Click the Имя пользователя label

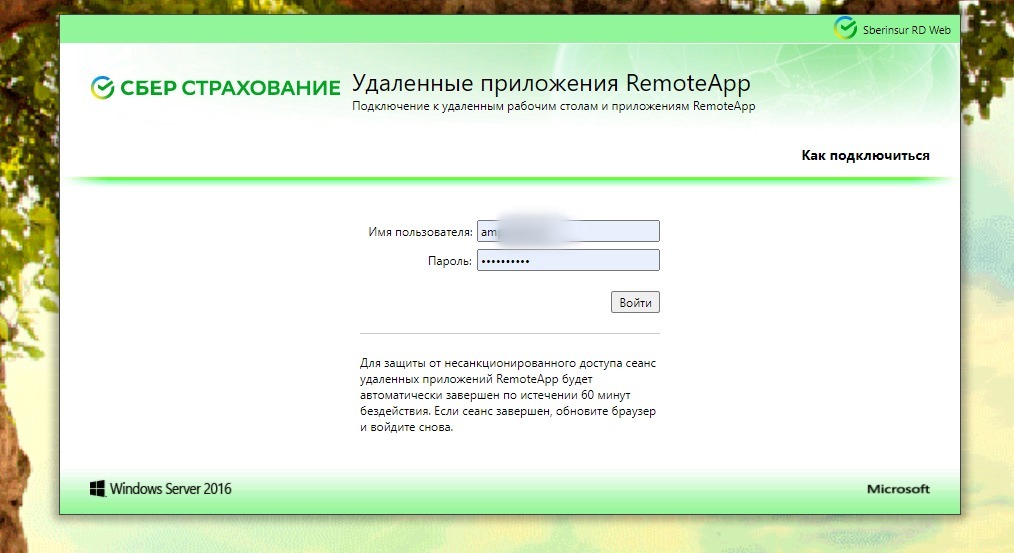coord(420,232)
